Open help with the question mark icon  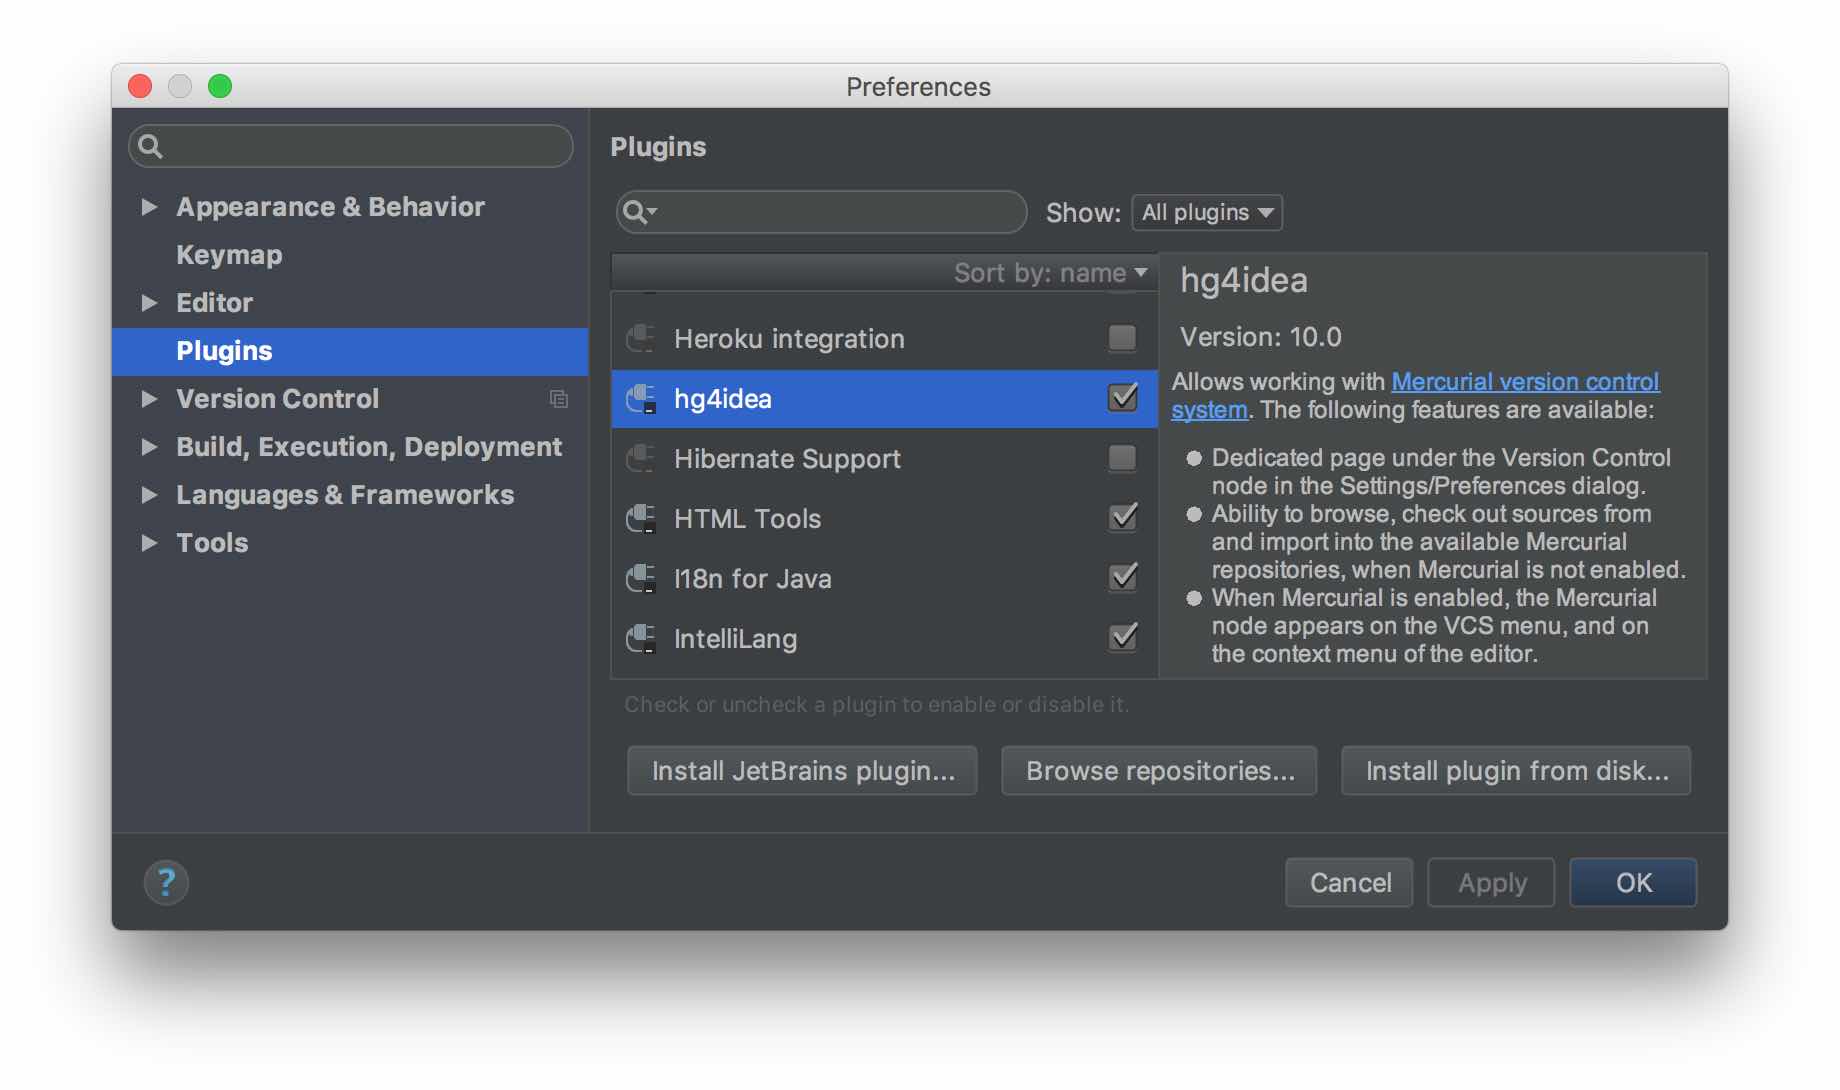(x=166, y=882)
